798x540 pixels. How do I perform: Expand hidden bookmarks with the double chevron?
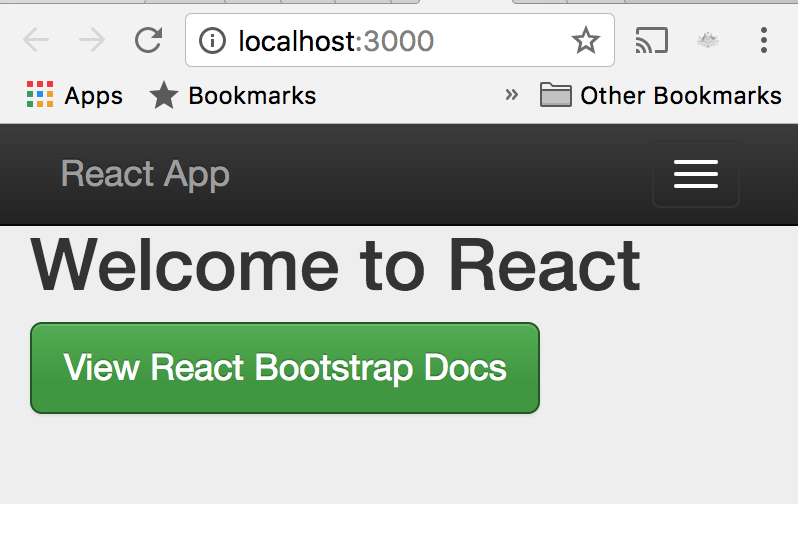(511, 95)
